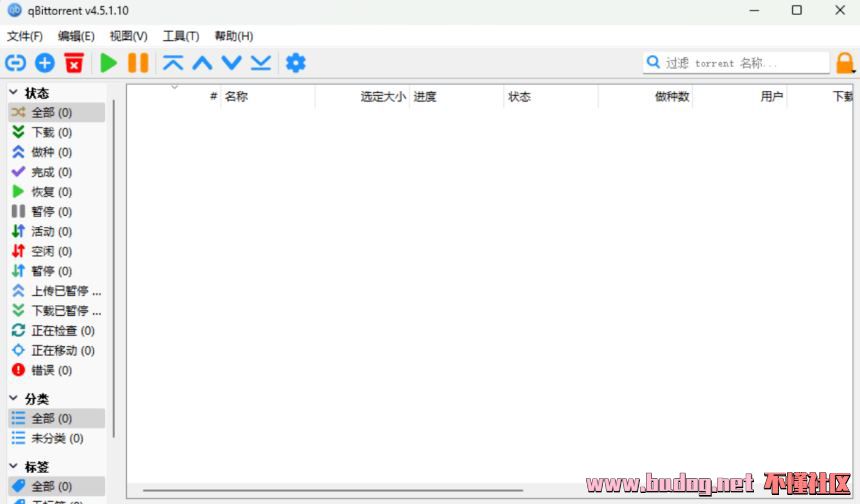Minimize the qBittorrent window

click(x=754, y=10)
